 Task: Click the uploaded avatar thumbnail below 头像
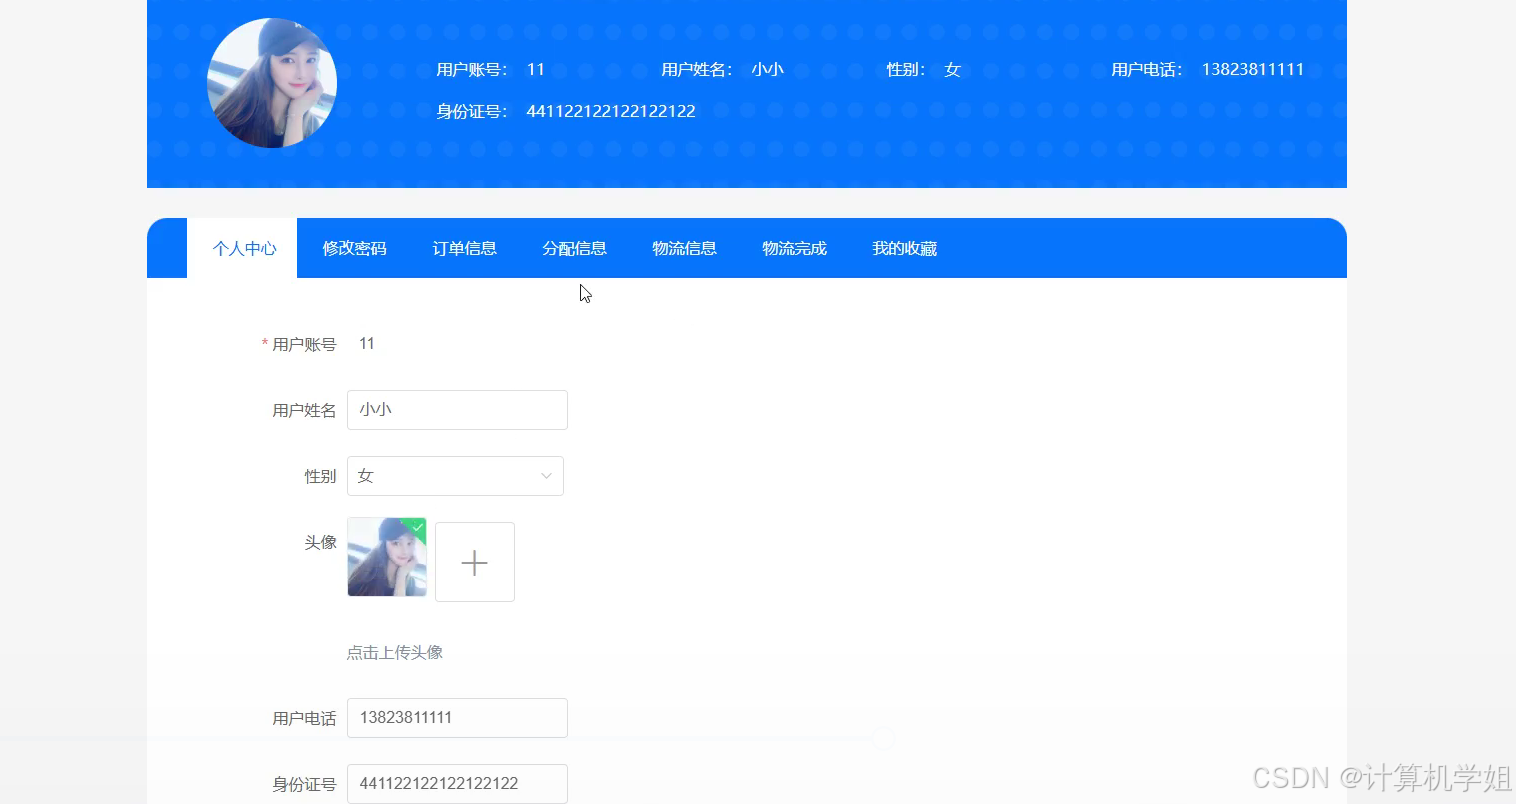(x=386, y=557)
